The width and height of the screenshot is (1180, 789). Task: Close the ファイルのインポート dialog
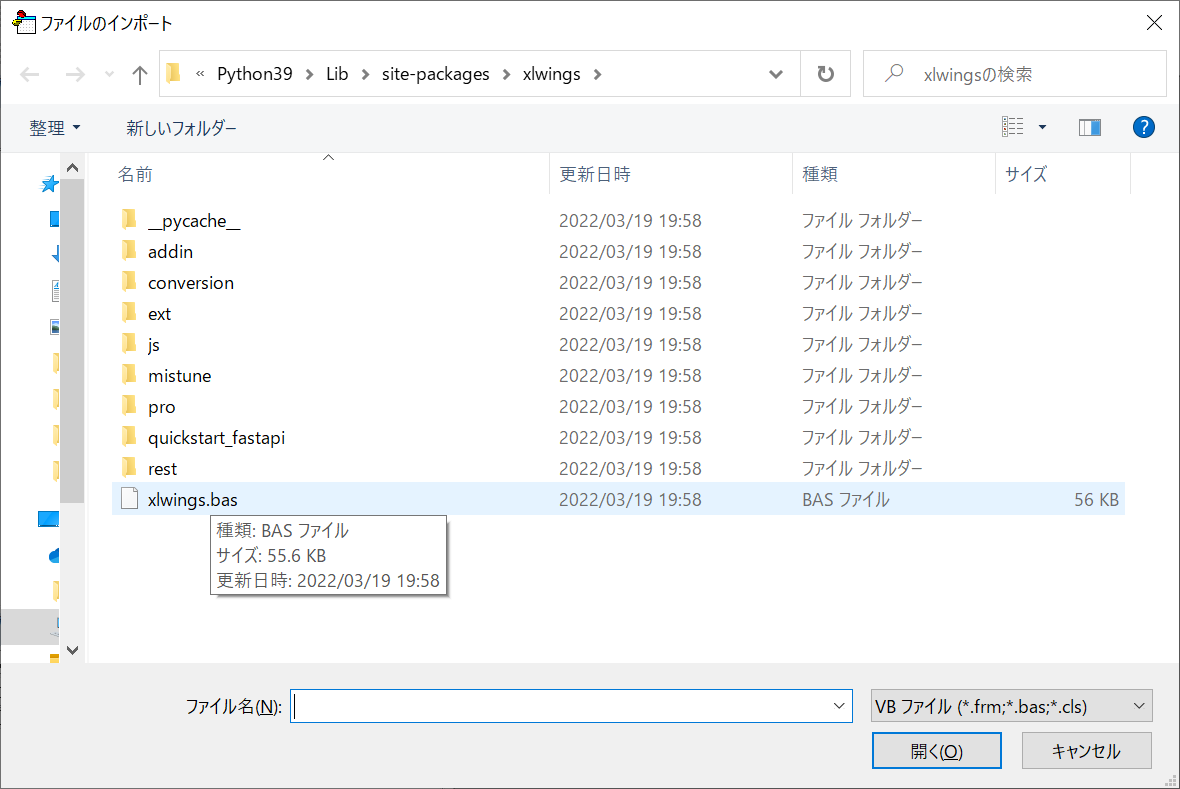[1154, 23]
